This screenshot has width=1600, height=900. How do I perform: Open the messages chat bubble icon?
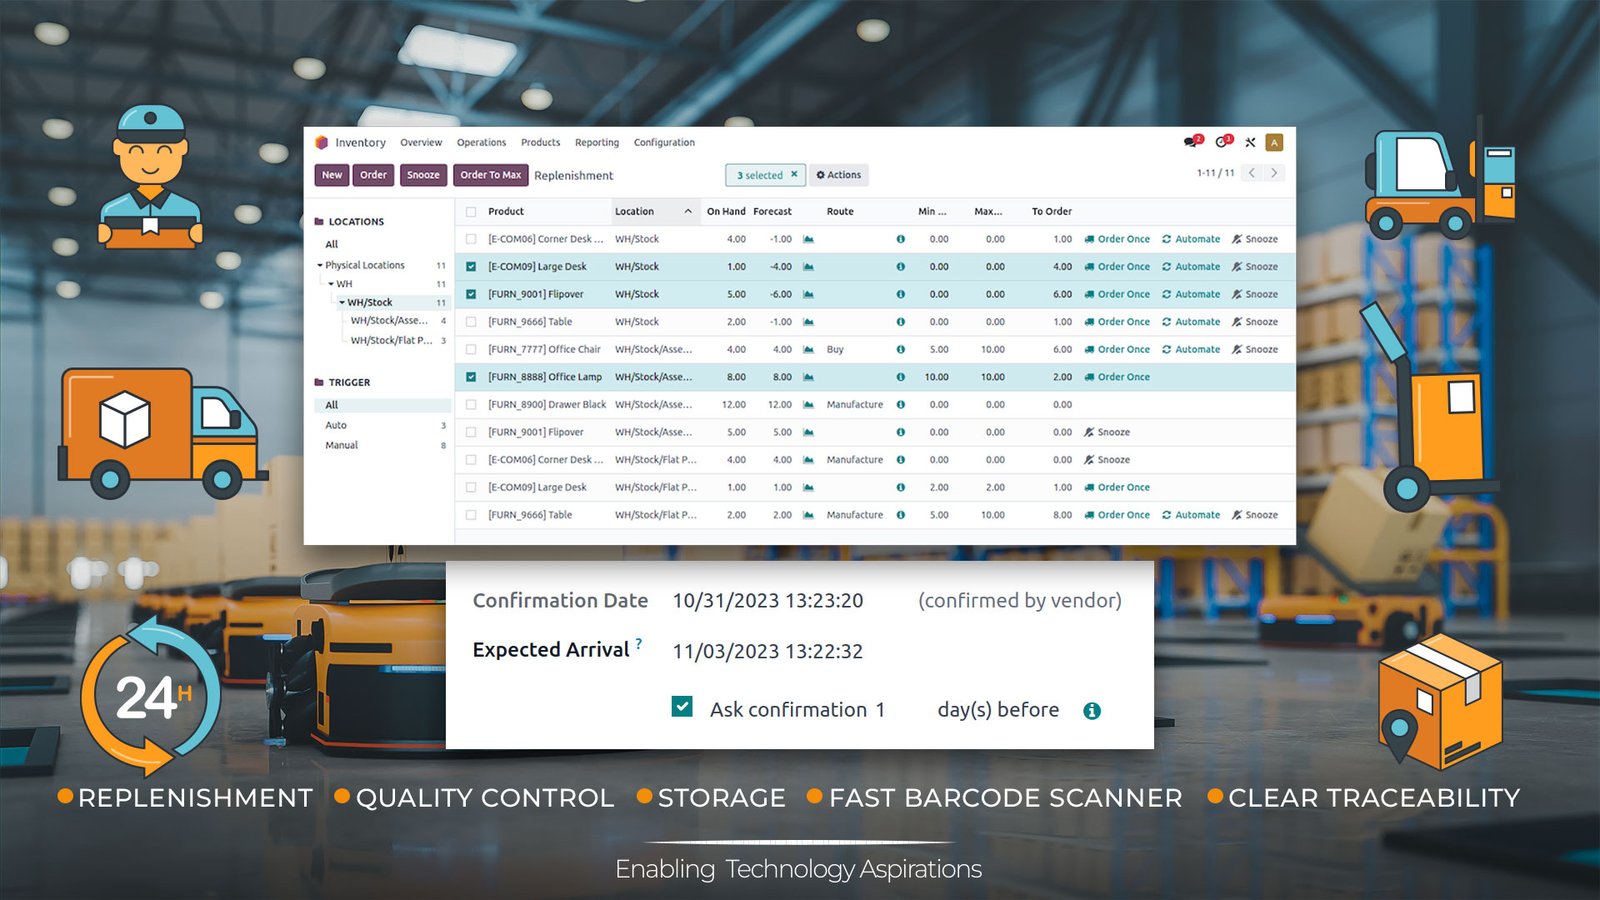(x=1190, y=143)
